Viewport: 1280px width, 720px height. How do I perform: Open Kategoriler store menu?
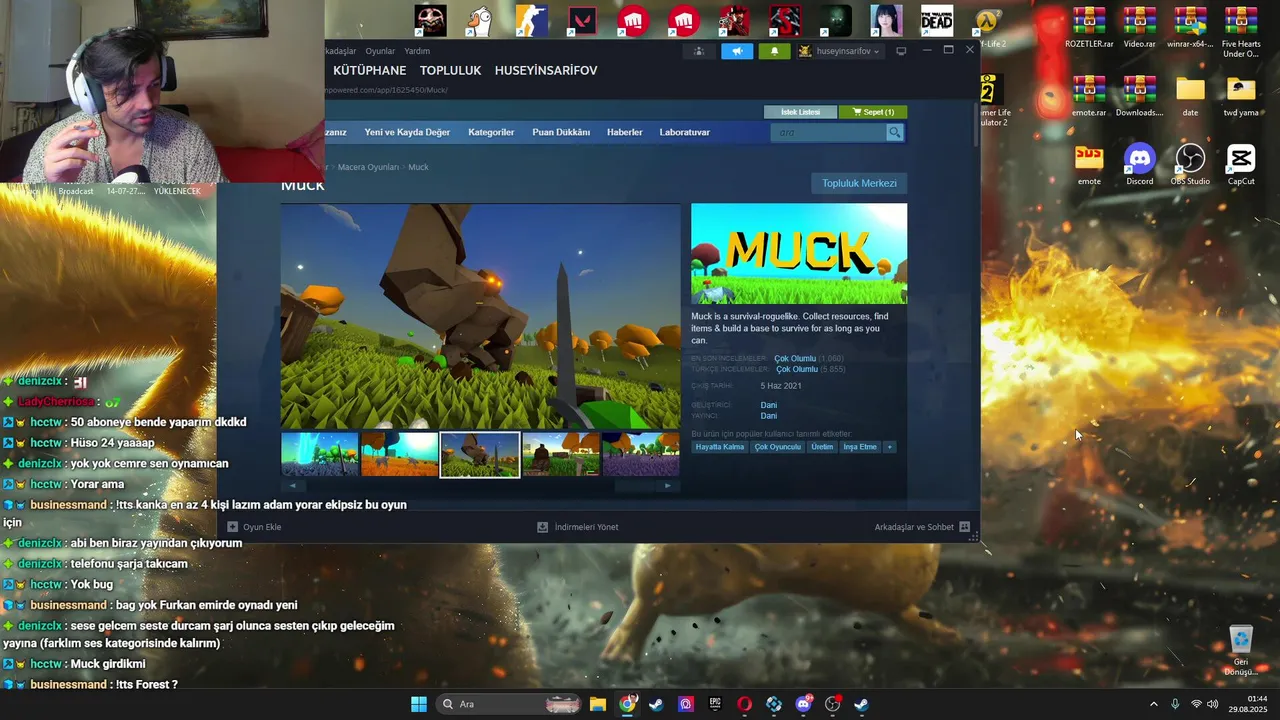click(x=491, y=132)
